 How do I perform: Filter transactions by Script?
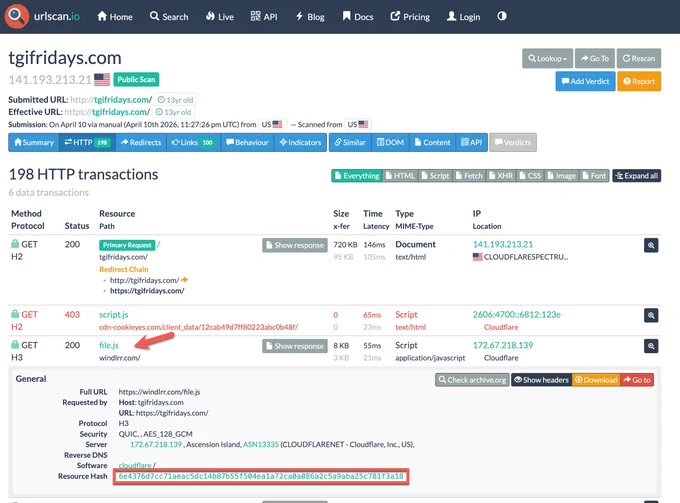pos(435,176)
